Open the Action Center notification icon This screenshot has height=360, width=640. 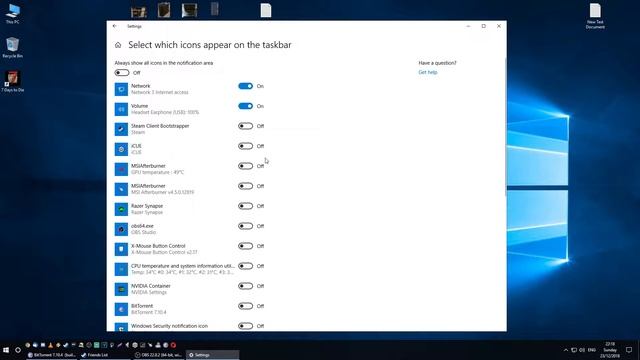(629, 350)
